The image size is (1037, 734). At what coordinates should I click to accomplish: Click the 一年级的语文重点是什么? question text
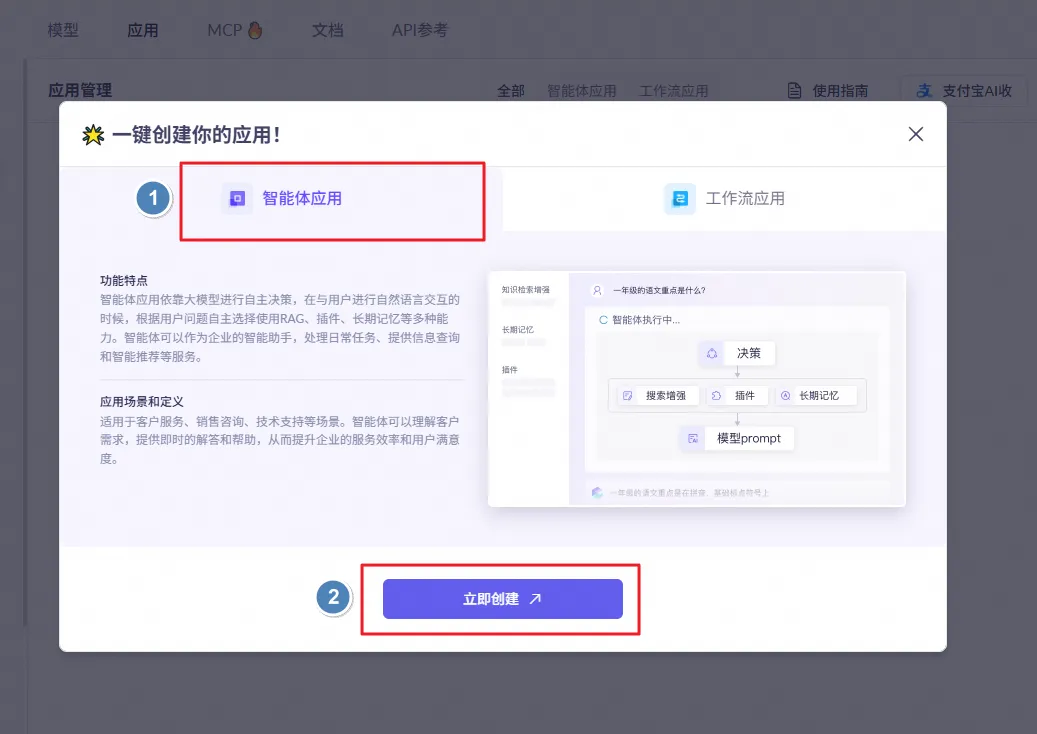pos(659,290)
